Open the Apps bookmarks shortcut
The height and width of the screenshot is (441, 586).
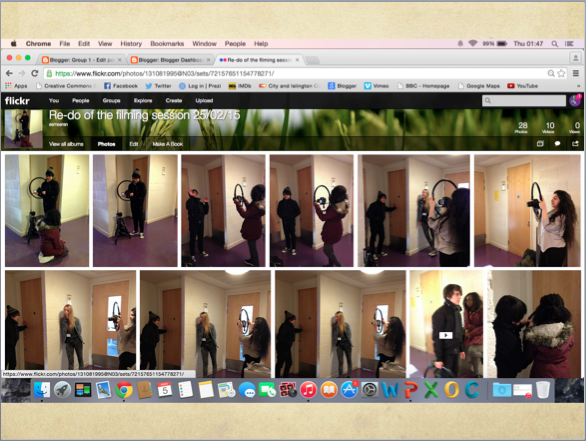pyautogui.click(x=16, y=86)
